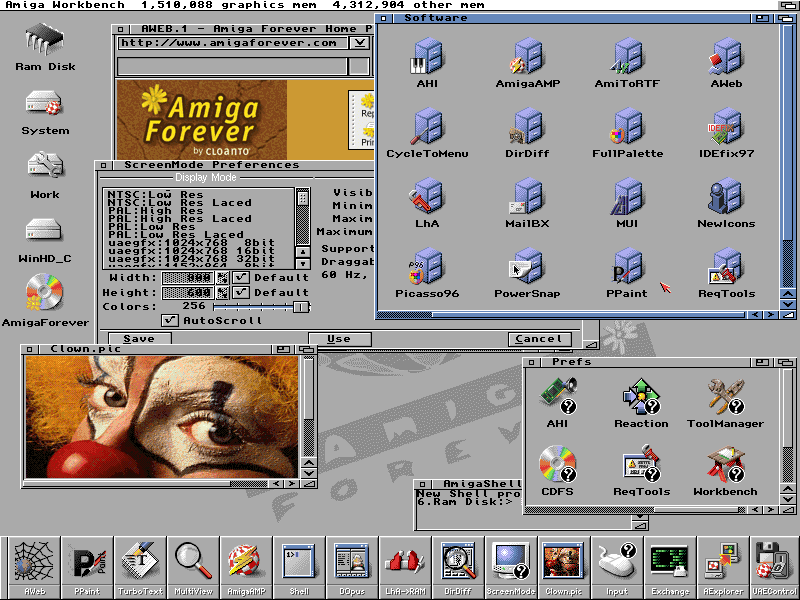Open ToolManager prefs icon
Screen dimensions: 800x600
(x=724, y=398)
